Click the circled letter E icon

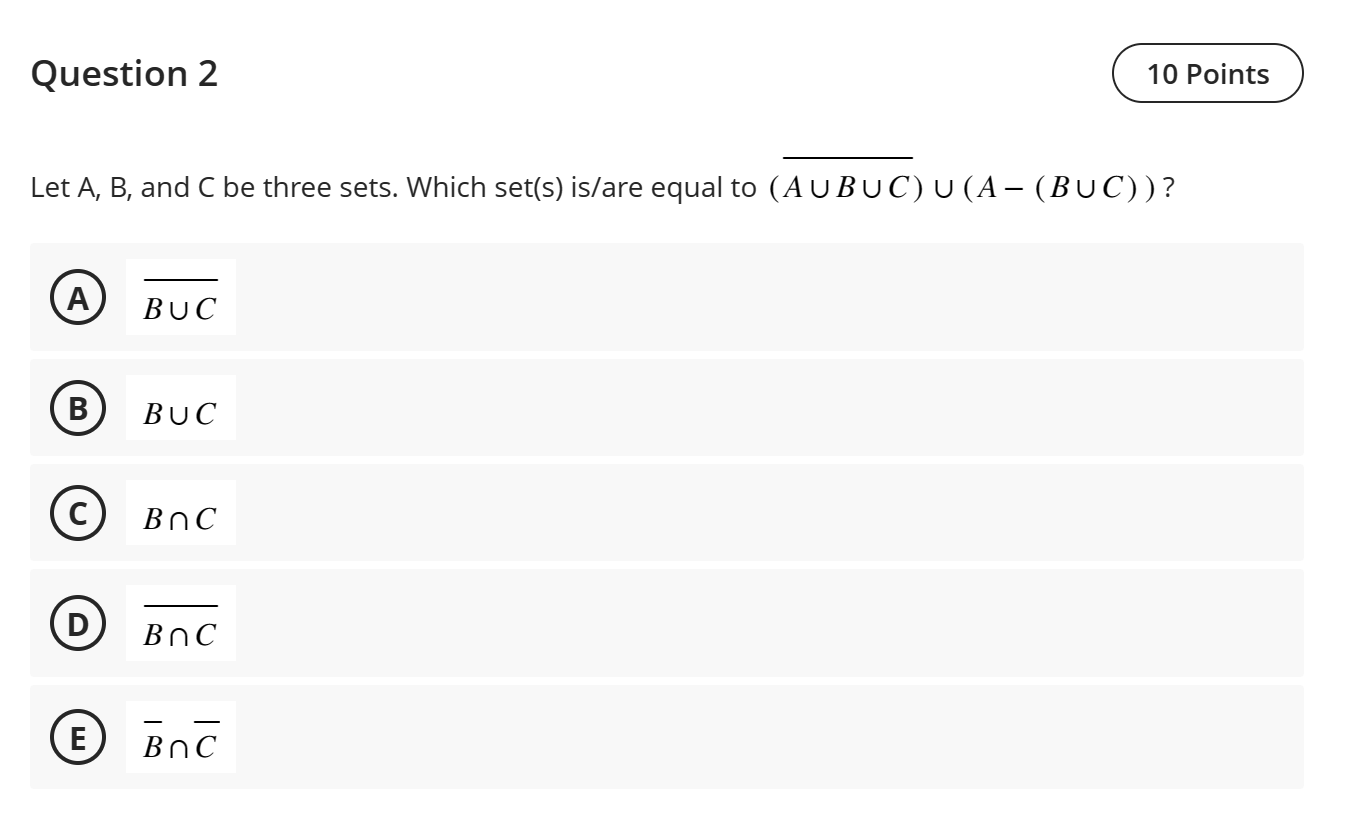tap(77, 738)
